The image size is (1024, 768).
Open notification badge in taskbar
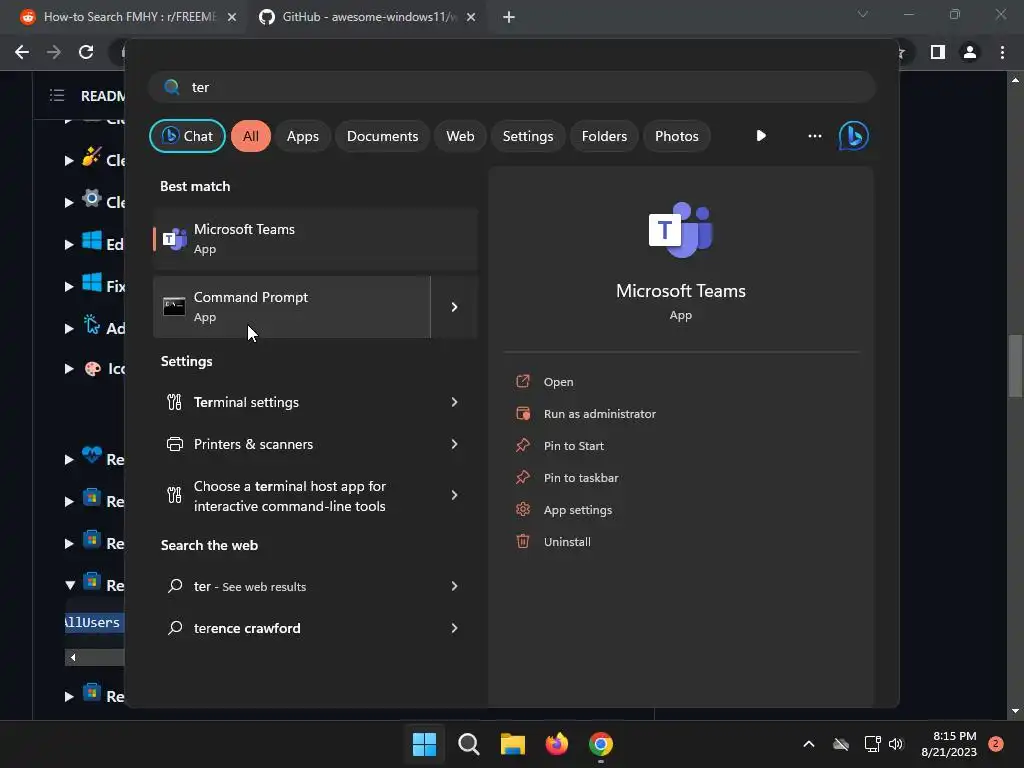point(995,744)
